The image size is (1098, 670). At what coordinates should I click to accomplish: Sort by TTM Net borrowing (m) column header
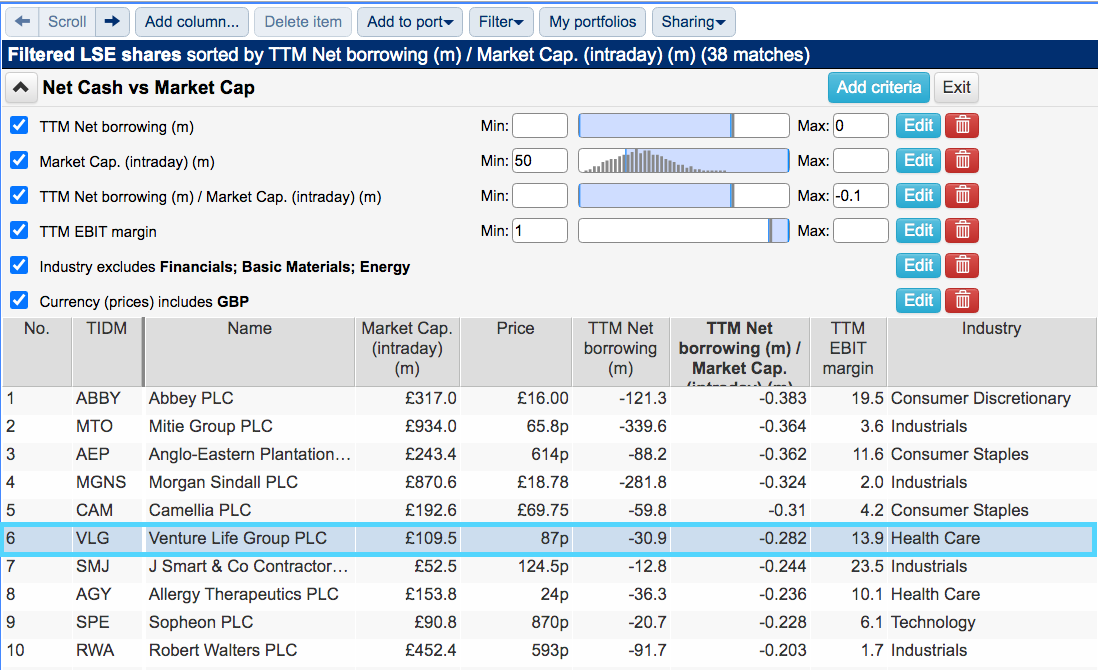620,351
